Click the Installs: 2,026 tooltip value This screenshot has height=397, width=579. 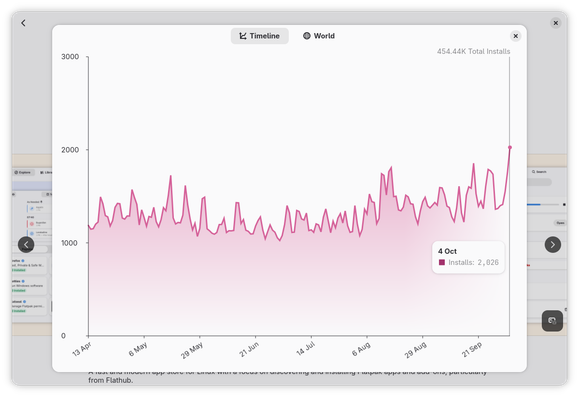point(473,262)
